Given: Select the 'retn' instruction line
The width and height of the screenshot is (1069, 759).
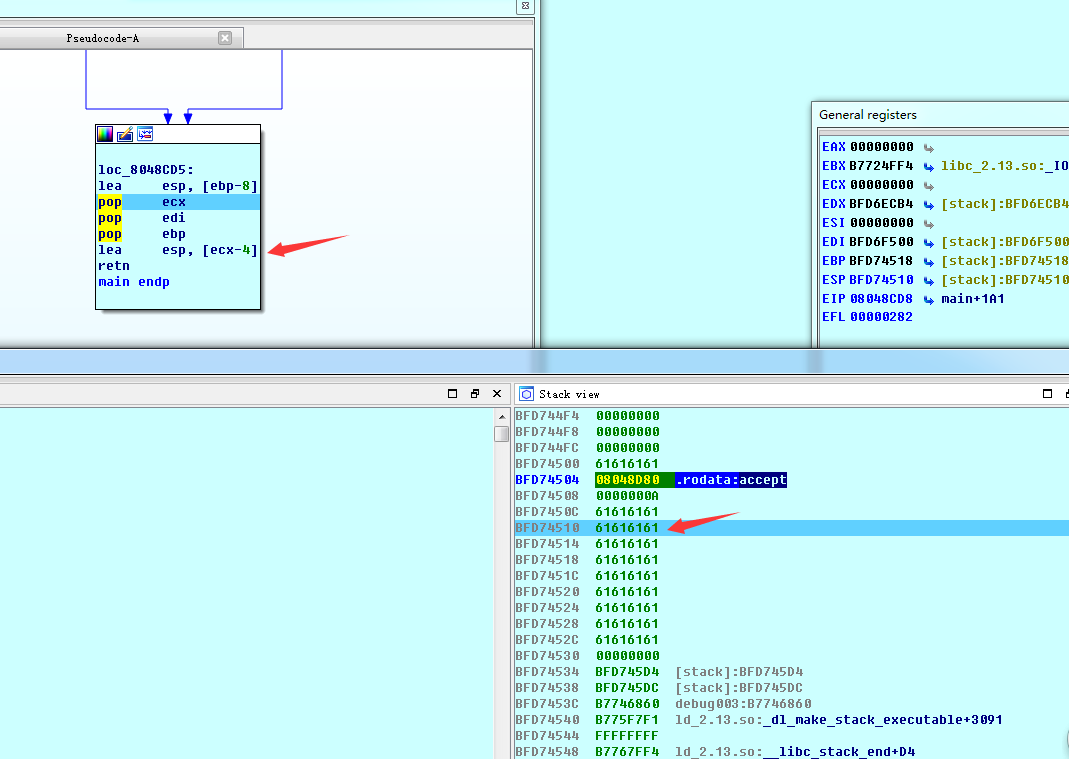Looking at the screenshot, I should (x=114, y=266).
